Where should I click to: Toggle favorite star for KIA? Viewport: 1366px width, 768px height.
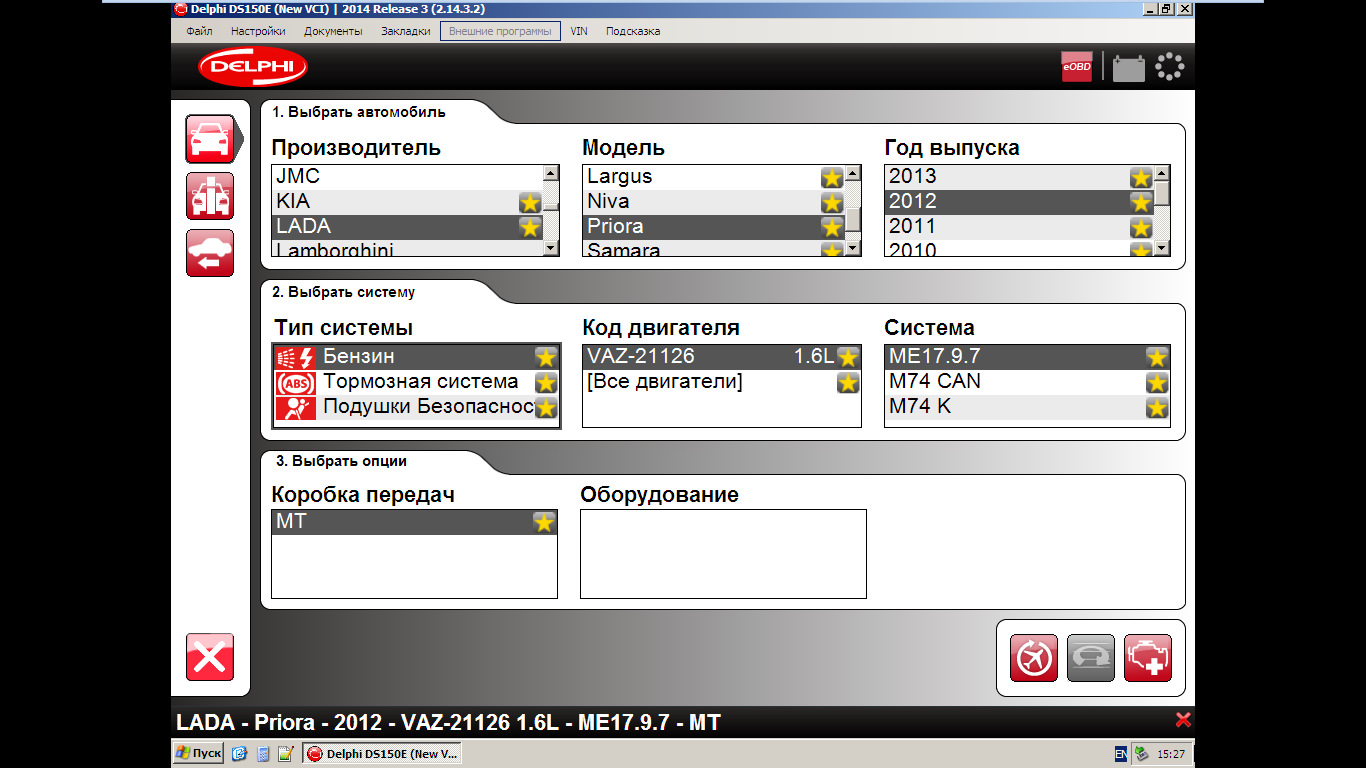click(530, 203)
